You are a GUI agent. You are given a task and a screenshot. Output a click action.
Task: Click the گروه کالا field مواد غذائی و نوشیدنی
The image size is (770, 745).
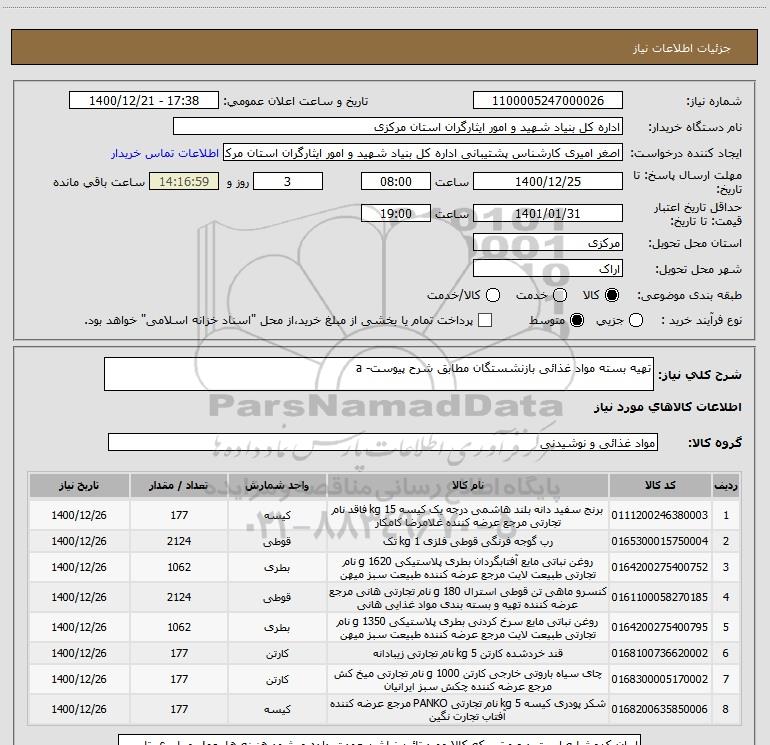383,442
